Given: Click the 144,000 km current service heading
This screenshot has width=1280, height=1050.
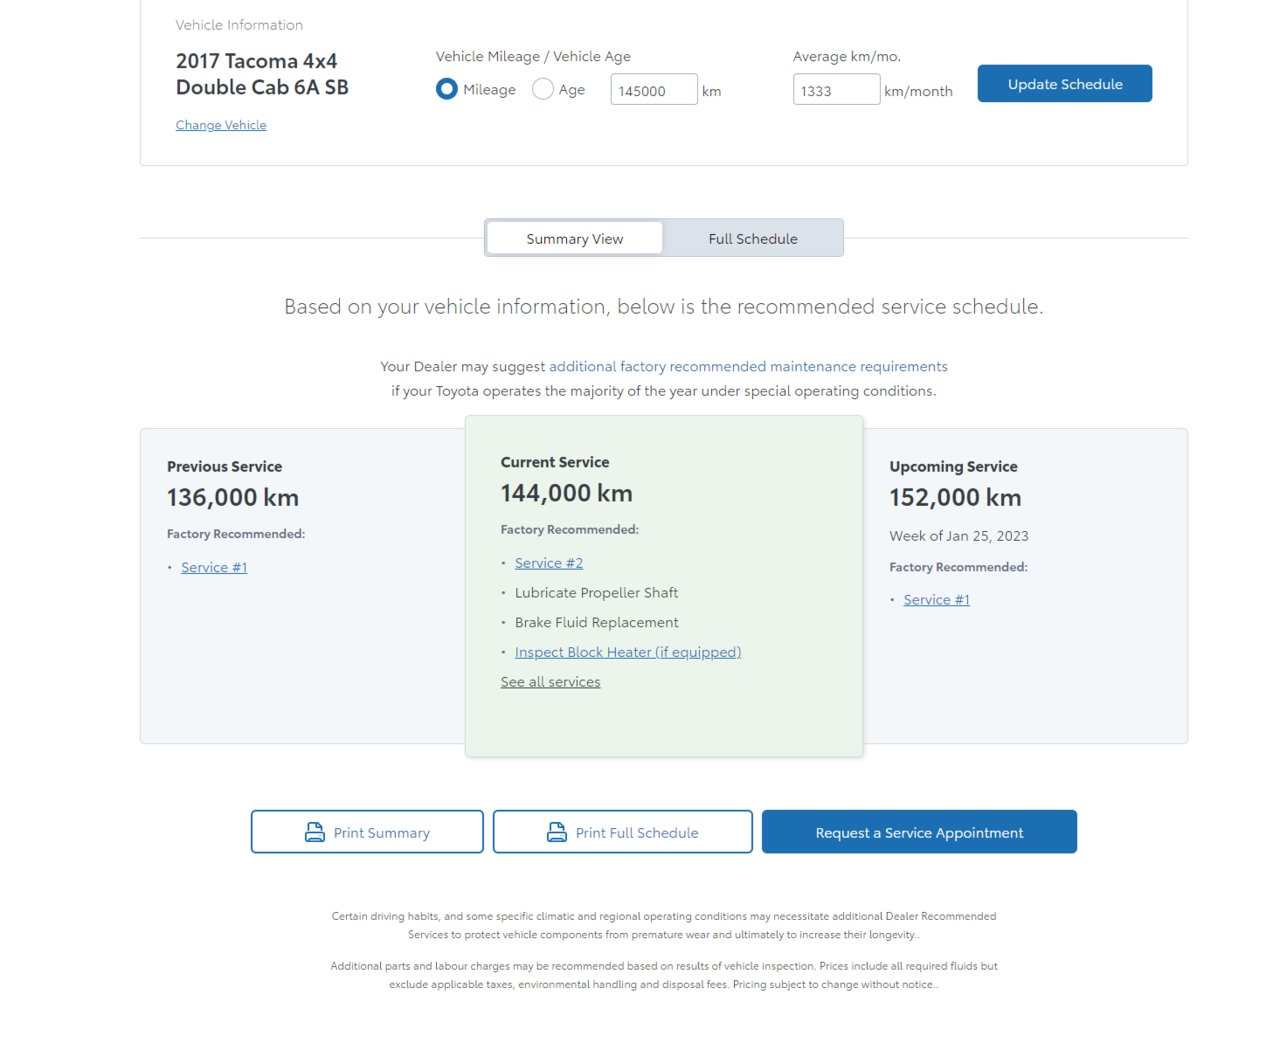Looking at the screenshot, I should coord(567,493).
